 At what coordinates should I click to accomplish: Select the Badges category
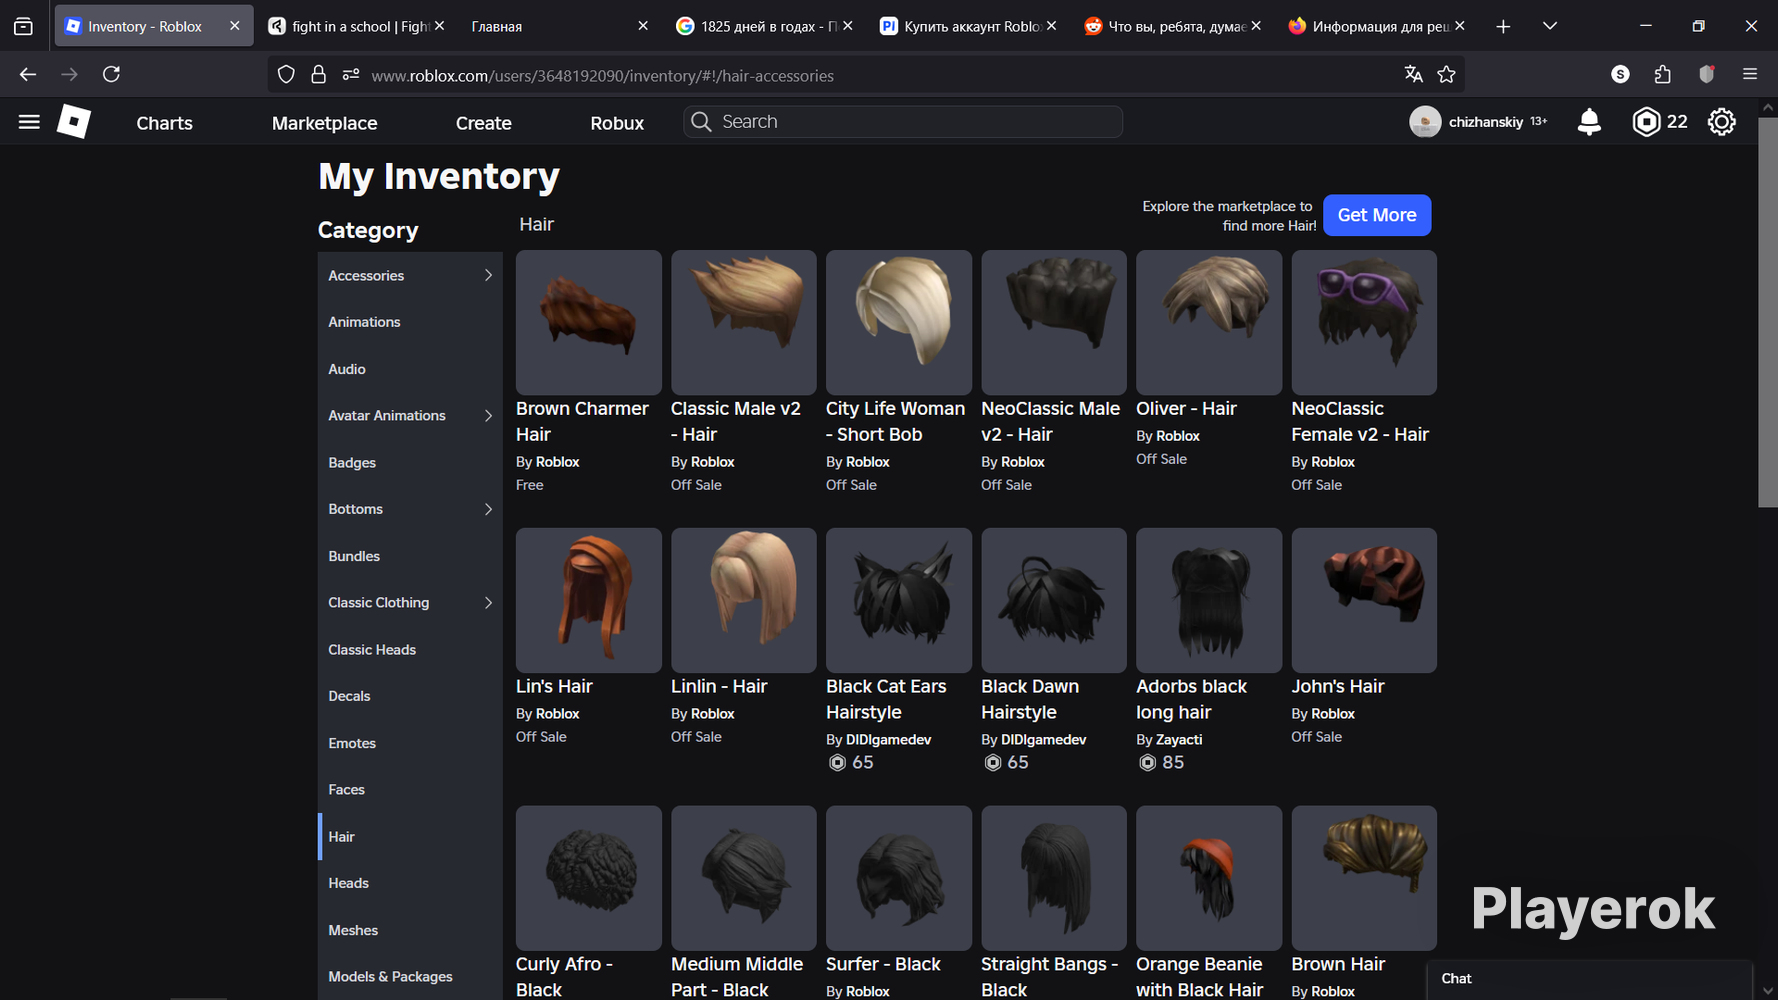(410, 463)
